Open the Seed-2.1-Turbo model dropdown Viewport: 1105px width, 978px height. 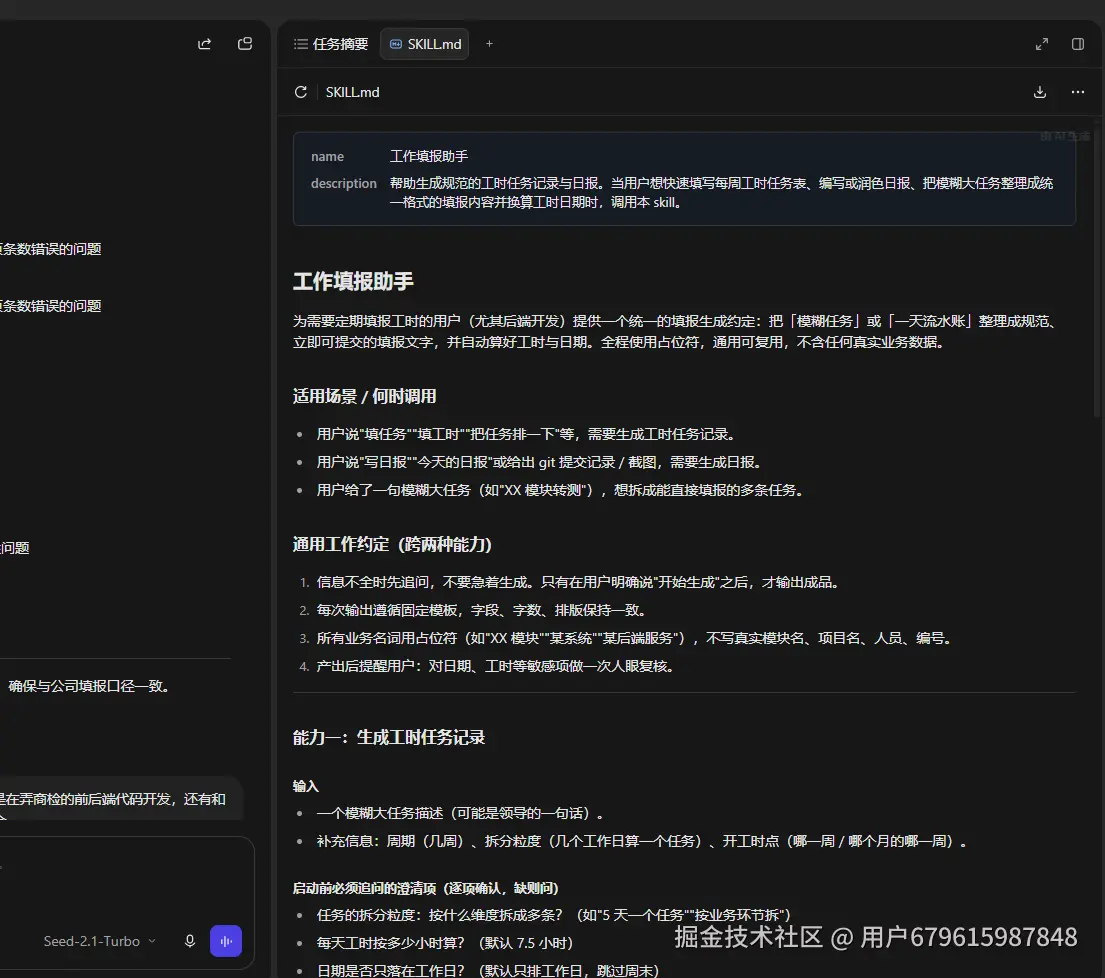[99, 941]
